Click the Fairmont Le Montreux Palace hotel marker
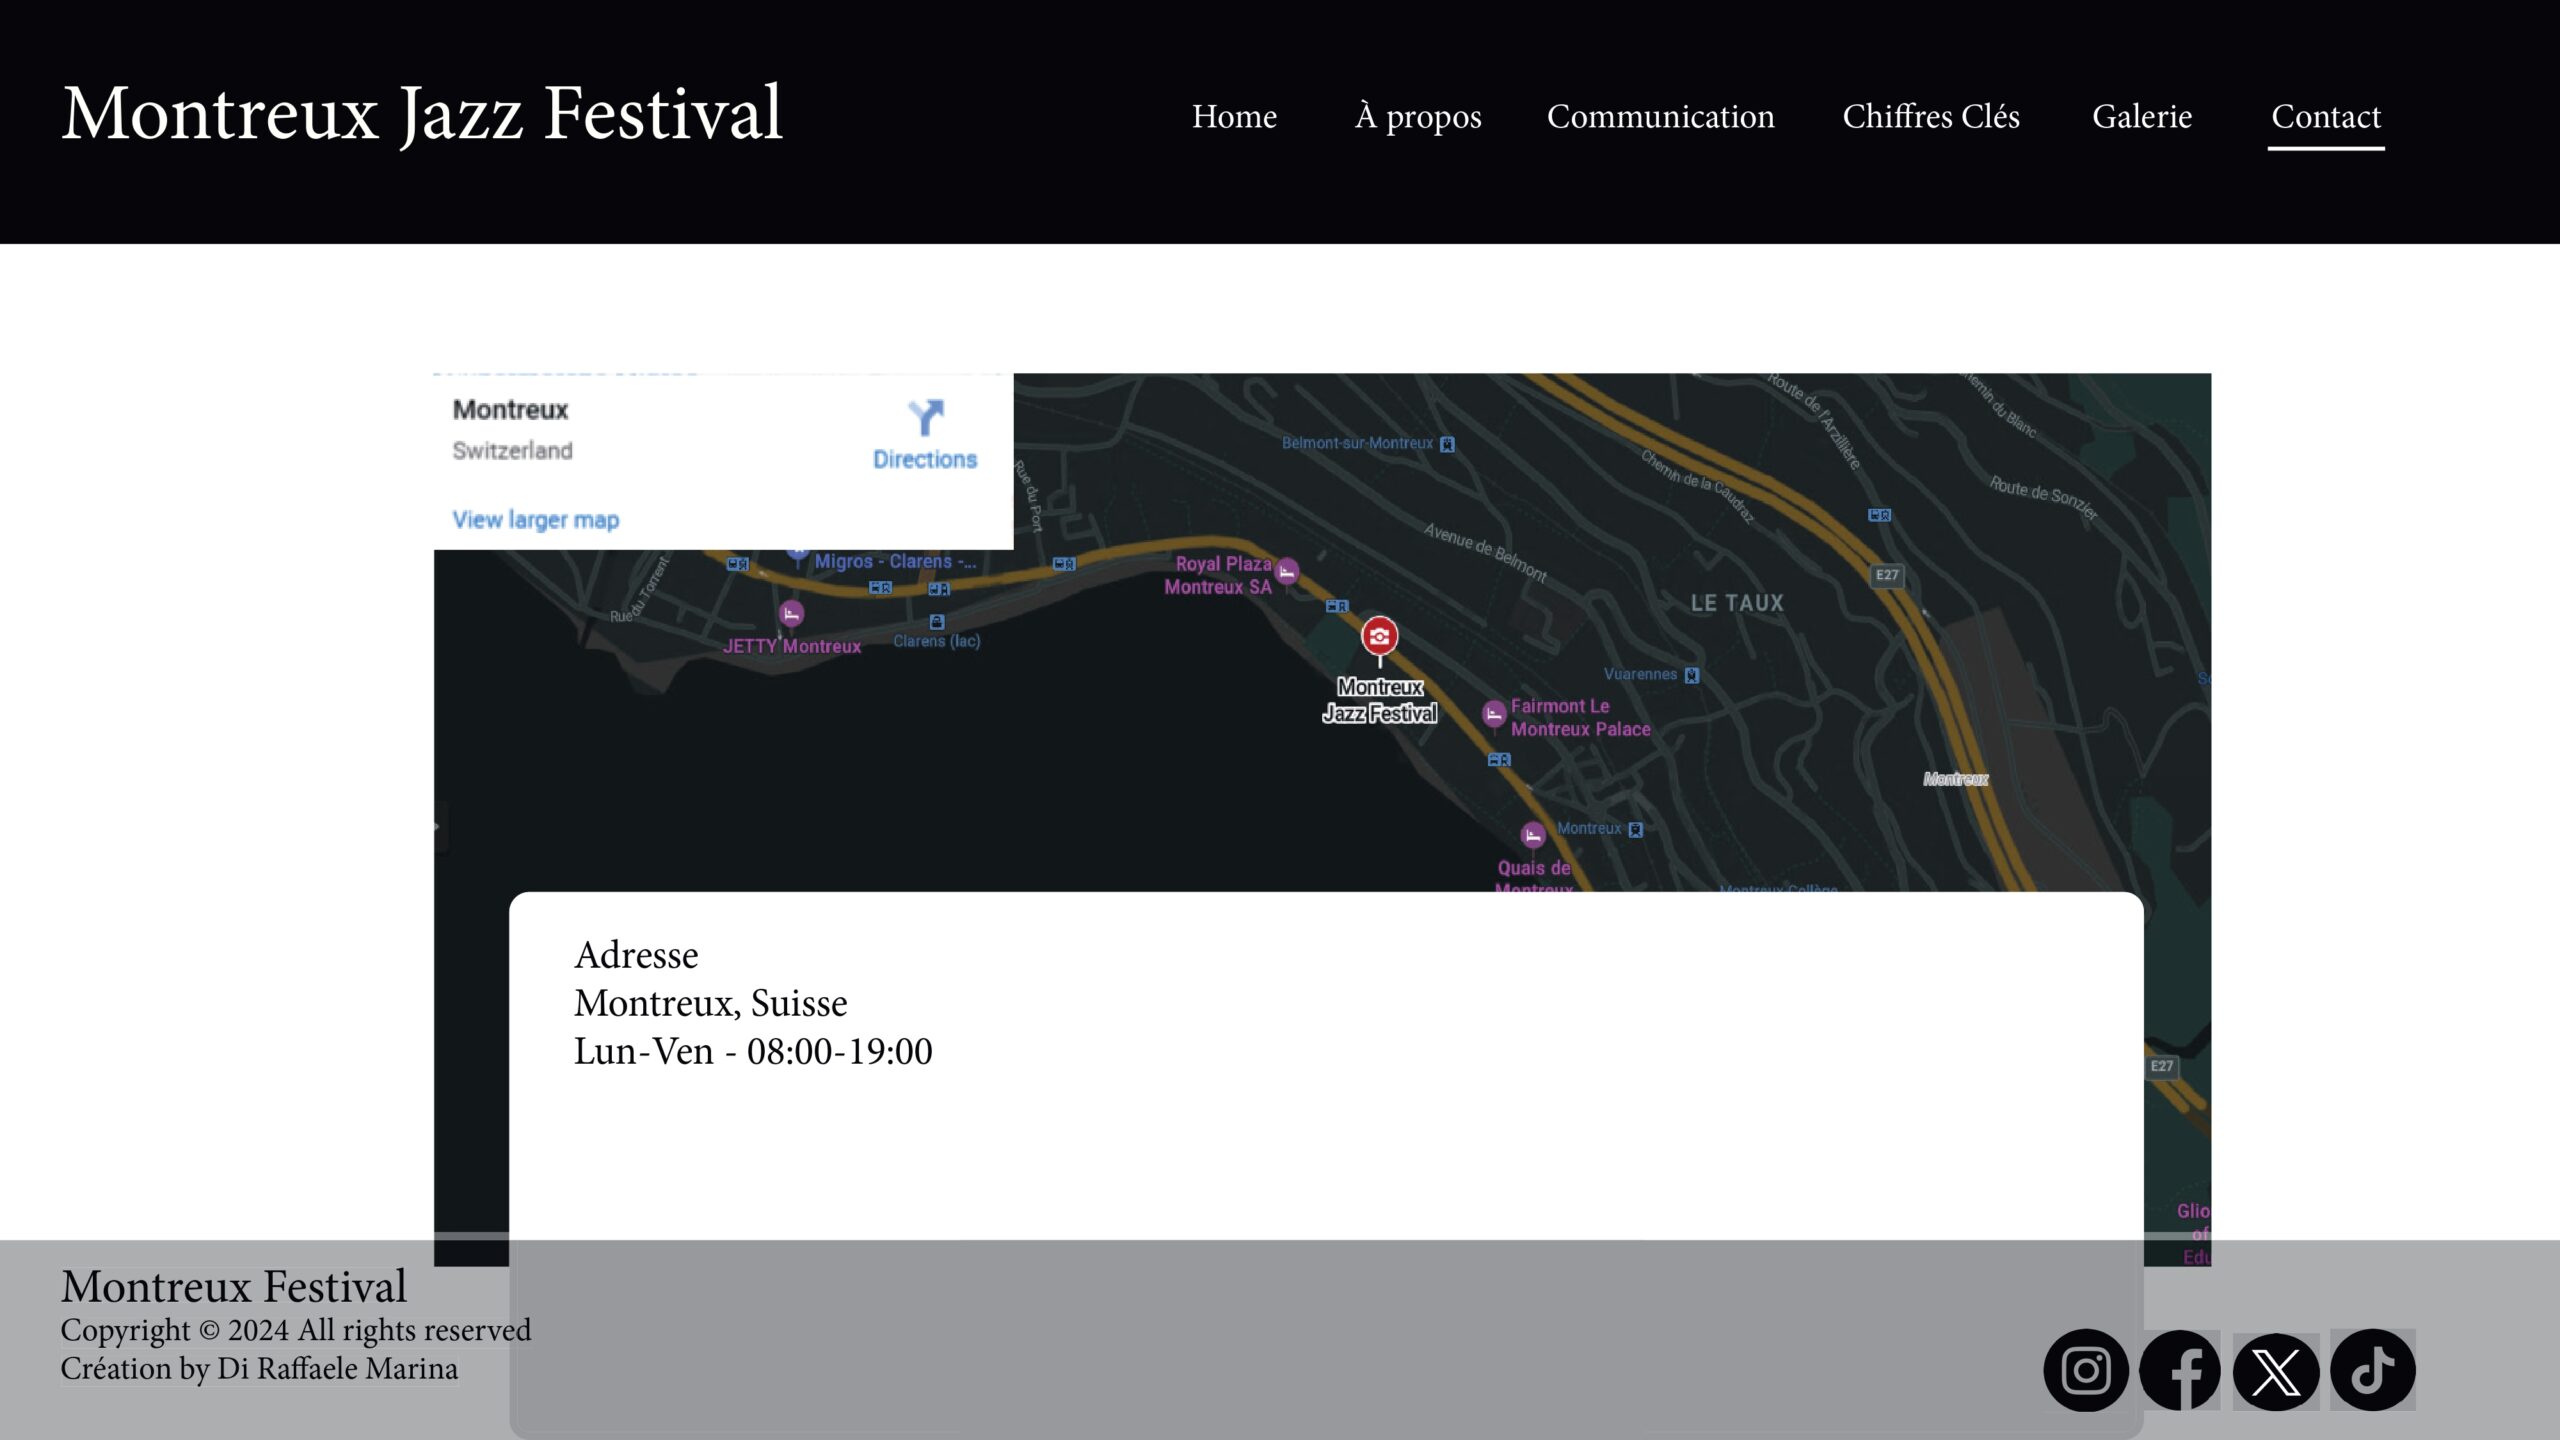The image size is (2560, 1440). tap(1494, 714)
